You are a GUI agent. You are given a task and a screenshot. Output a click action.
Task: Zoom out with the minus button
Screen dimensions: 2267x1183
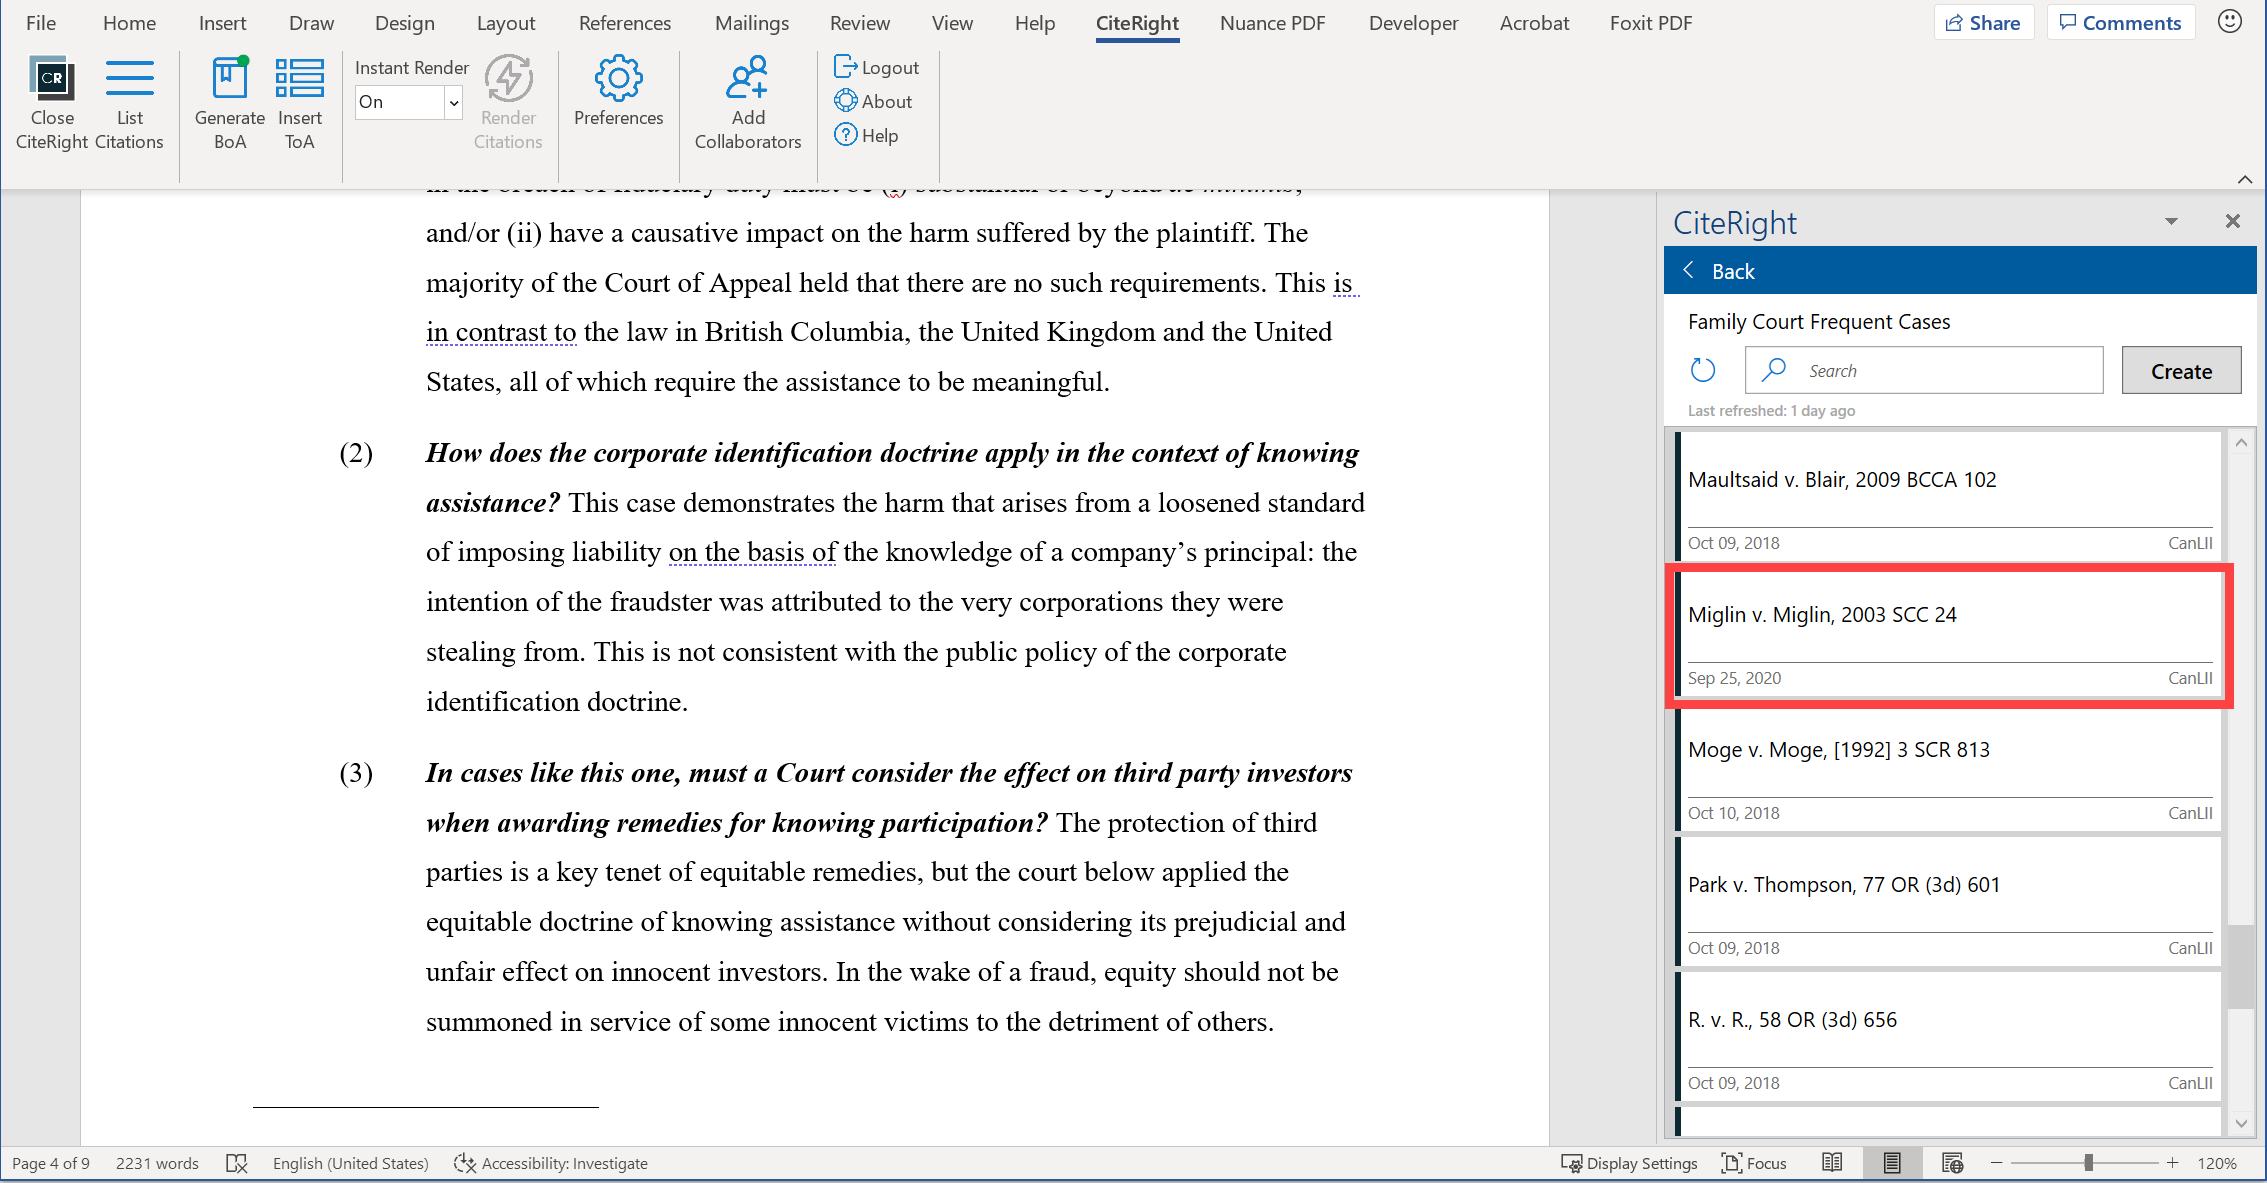pyautogui.click(x=1996, y=1163)
